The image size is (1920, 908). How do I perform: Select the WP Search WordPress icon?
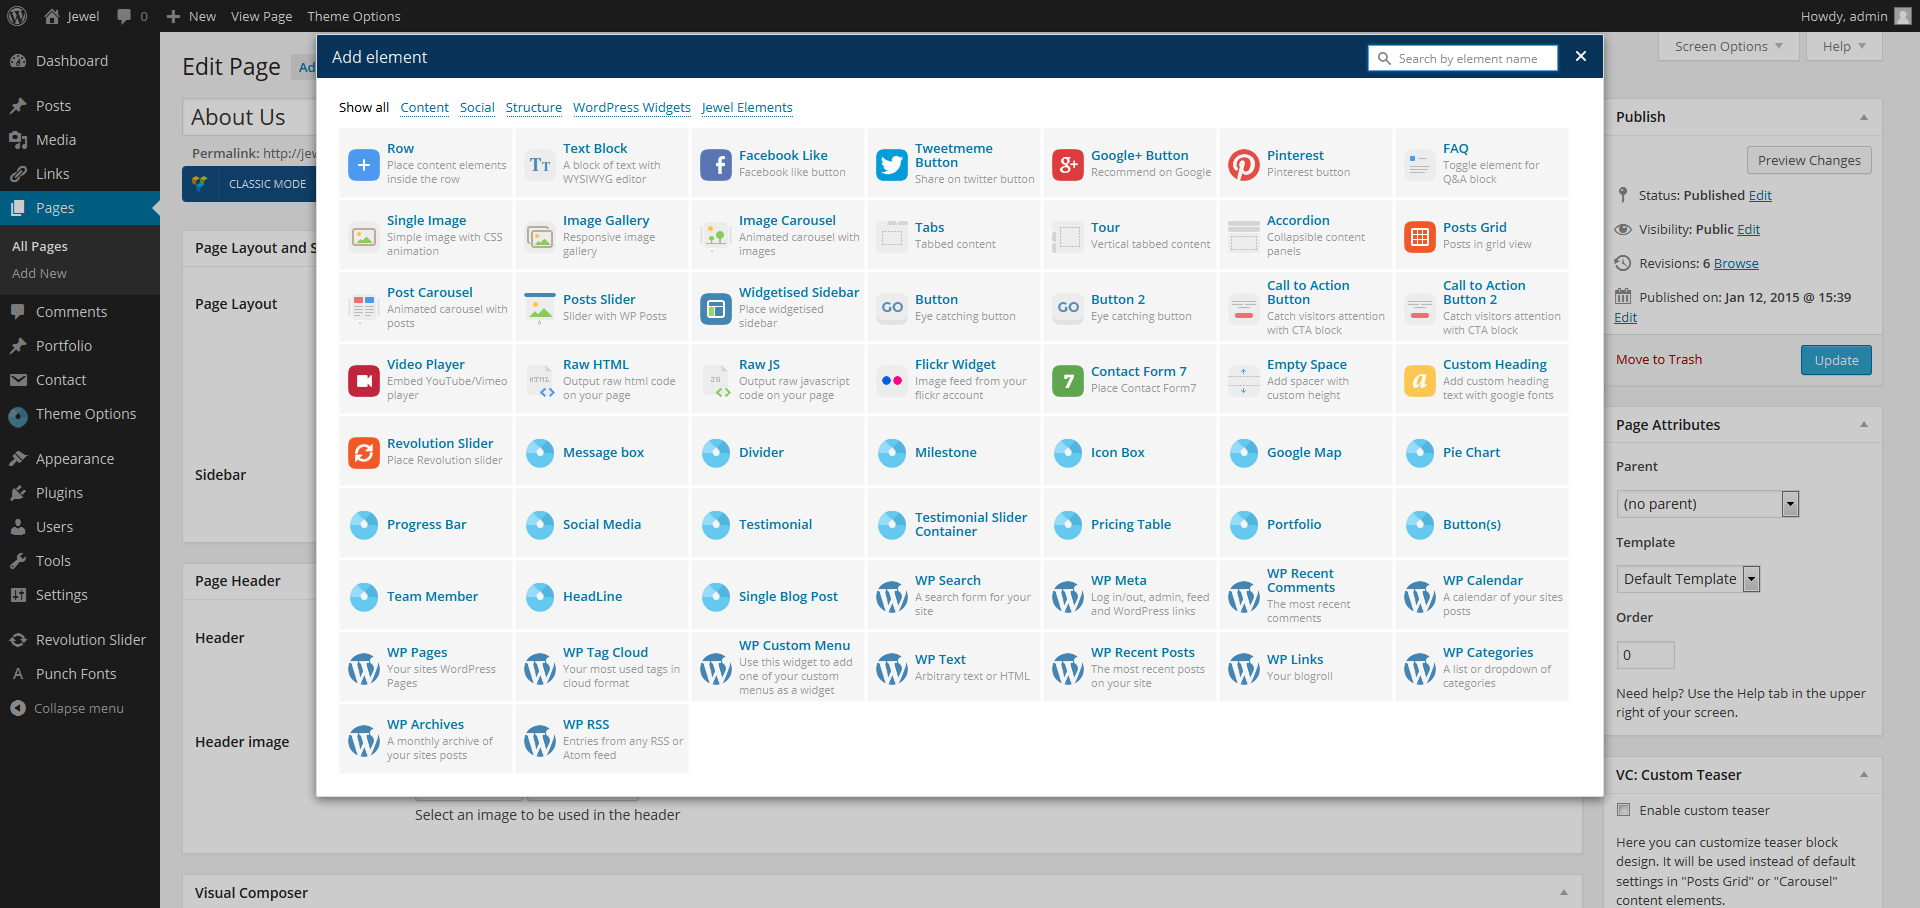point(892,596)
